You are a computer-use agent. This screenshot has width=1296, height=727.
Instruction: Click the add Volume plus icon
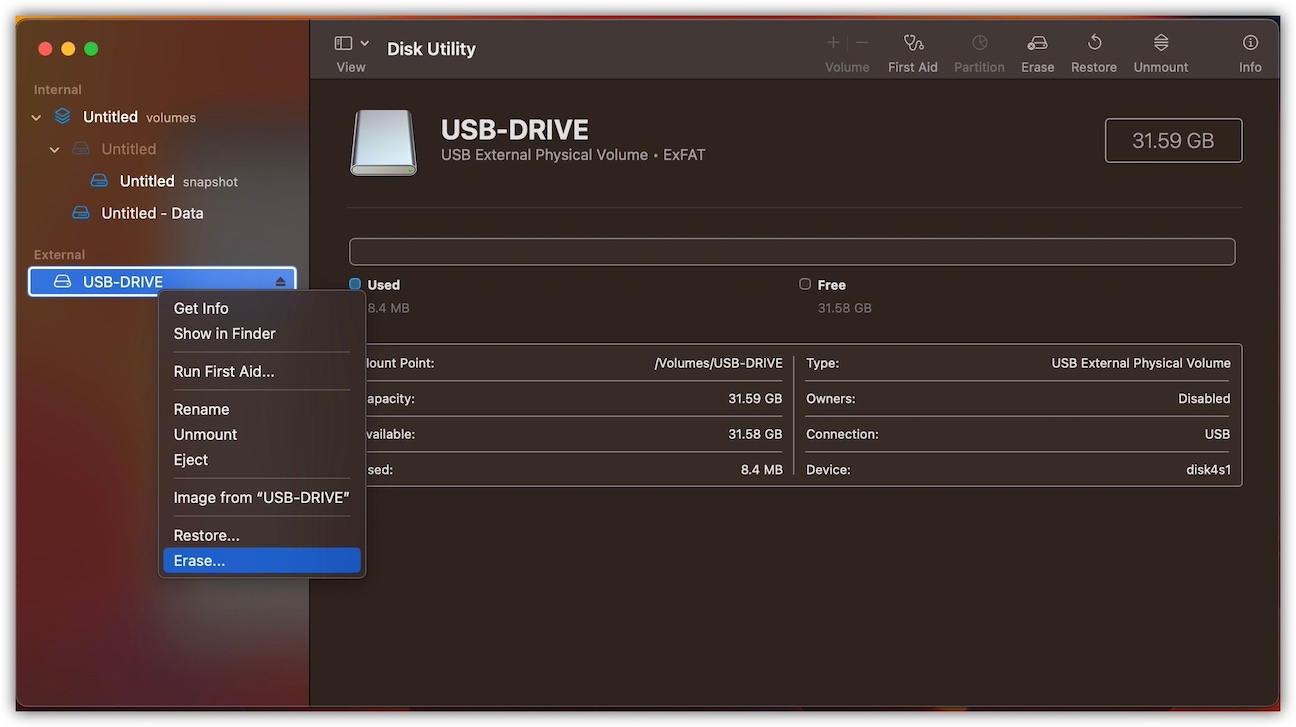point(833,43)
